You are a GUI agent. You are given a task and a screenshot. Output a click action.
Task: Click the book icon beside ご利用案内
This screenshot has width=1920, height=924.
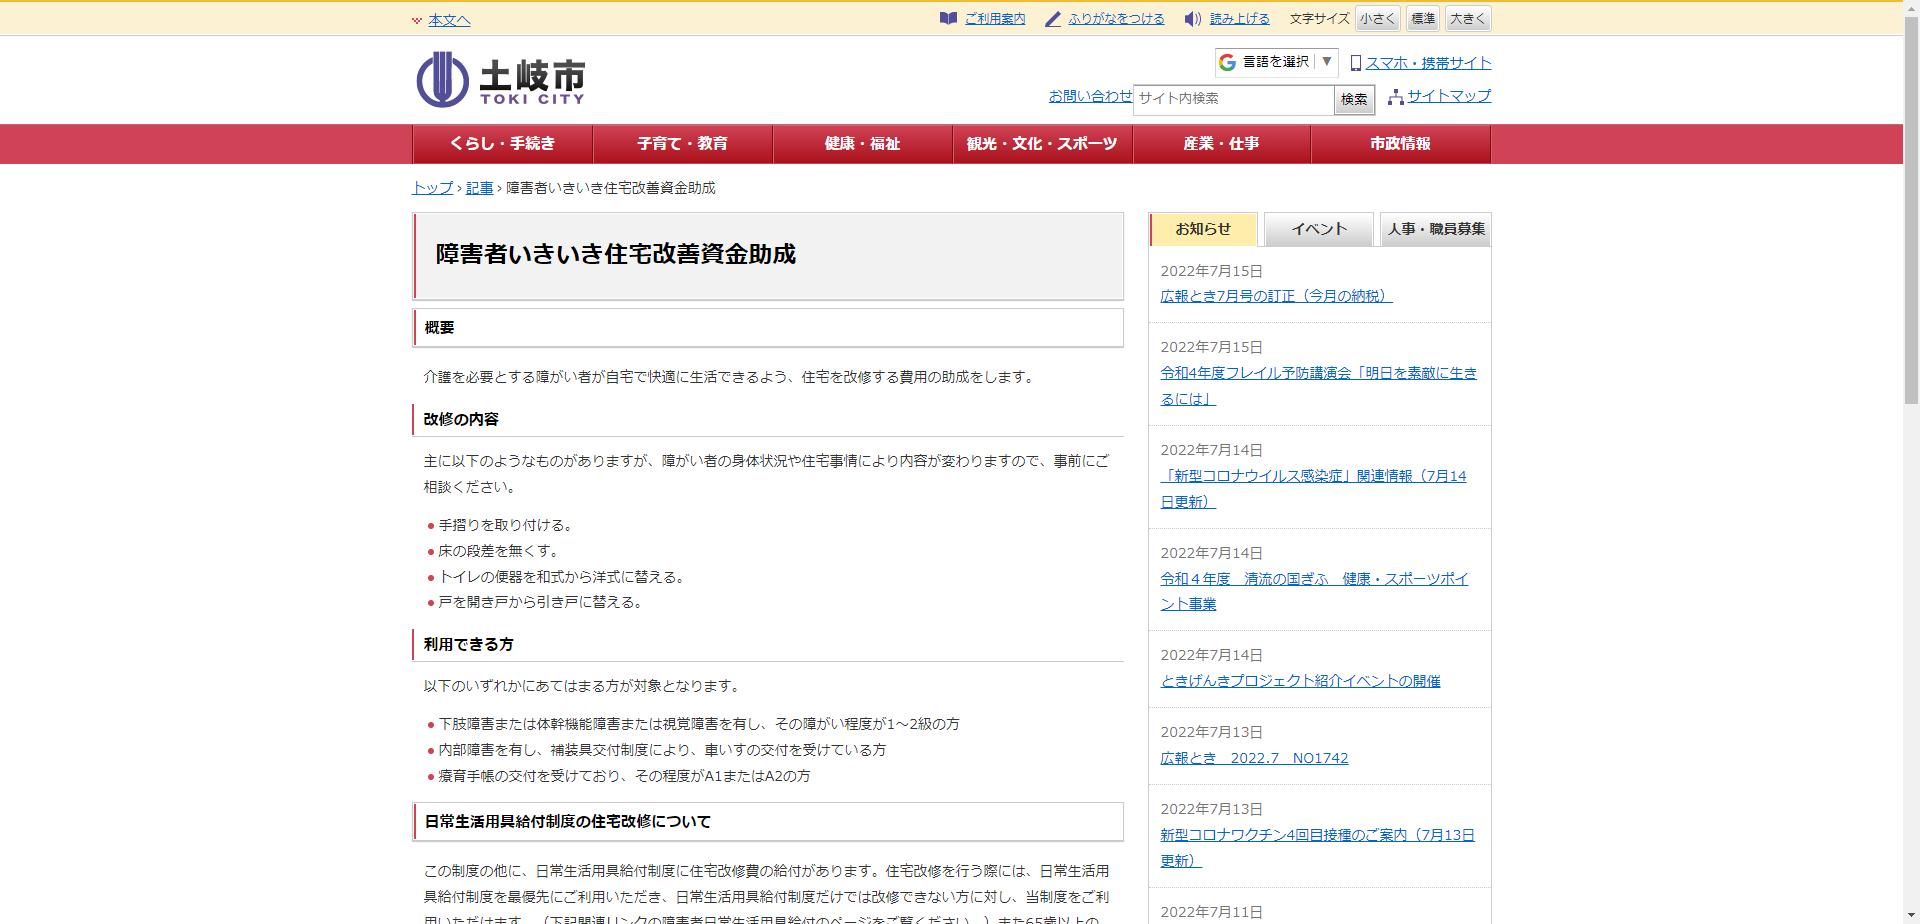coord(948,19)
